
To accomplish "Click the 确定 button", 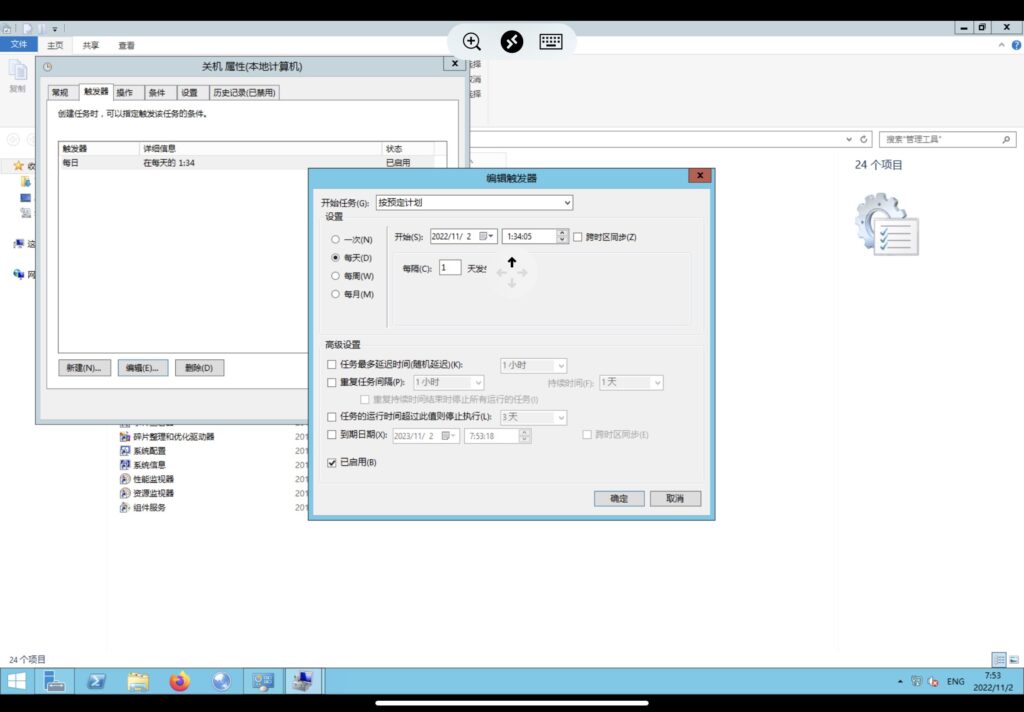I will click(x=619, y=498).
